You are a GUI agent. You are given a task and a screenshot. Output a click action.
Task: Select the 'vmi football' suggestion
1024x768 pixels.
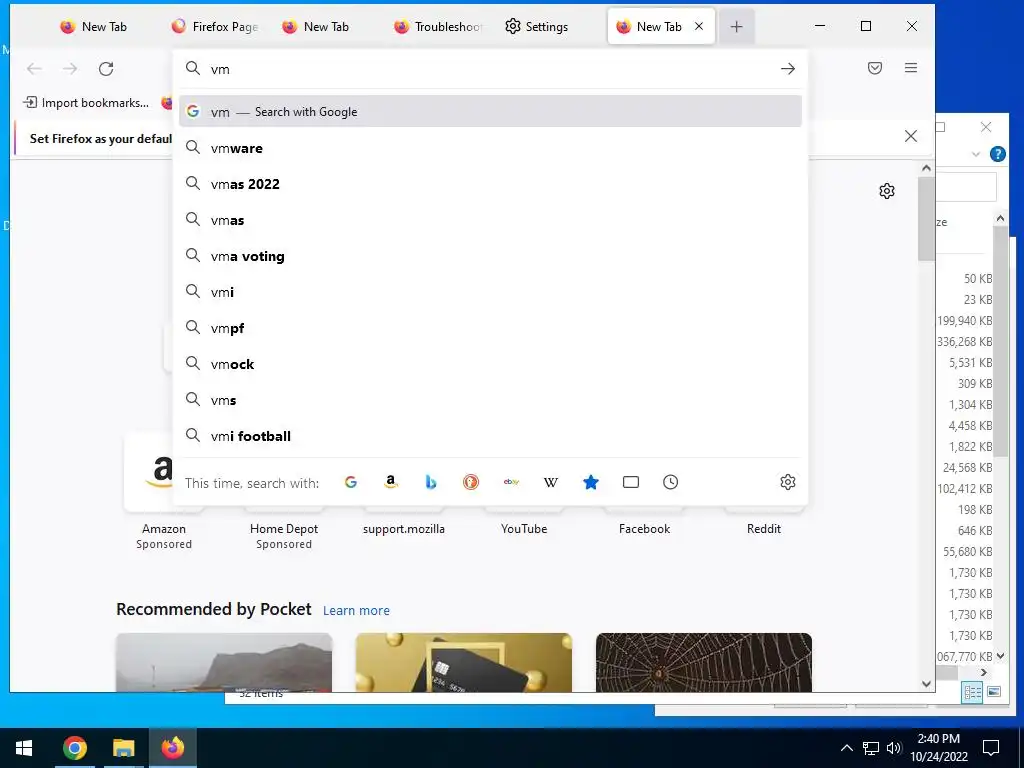[x=490, y=436]
